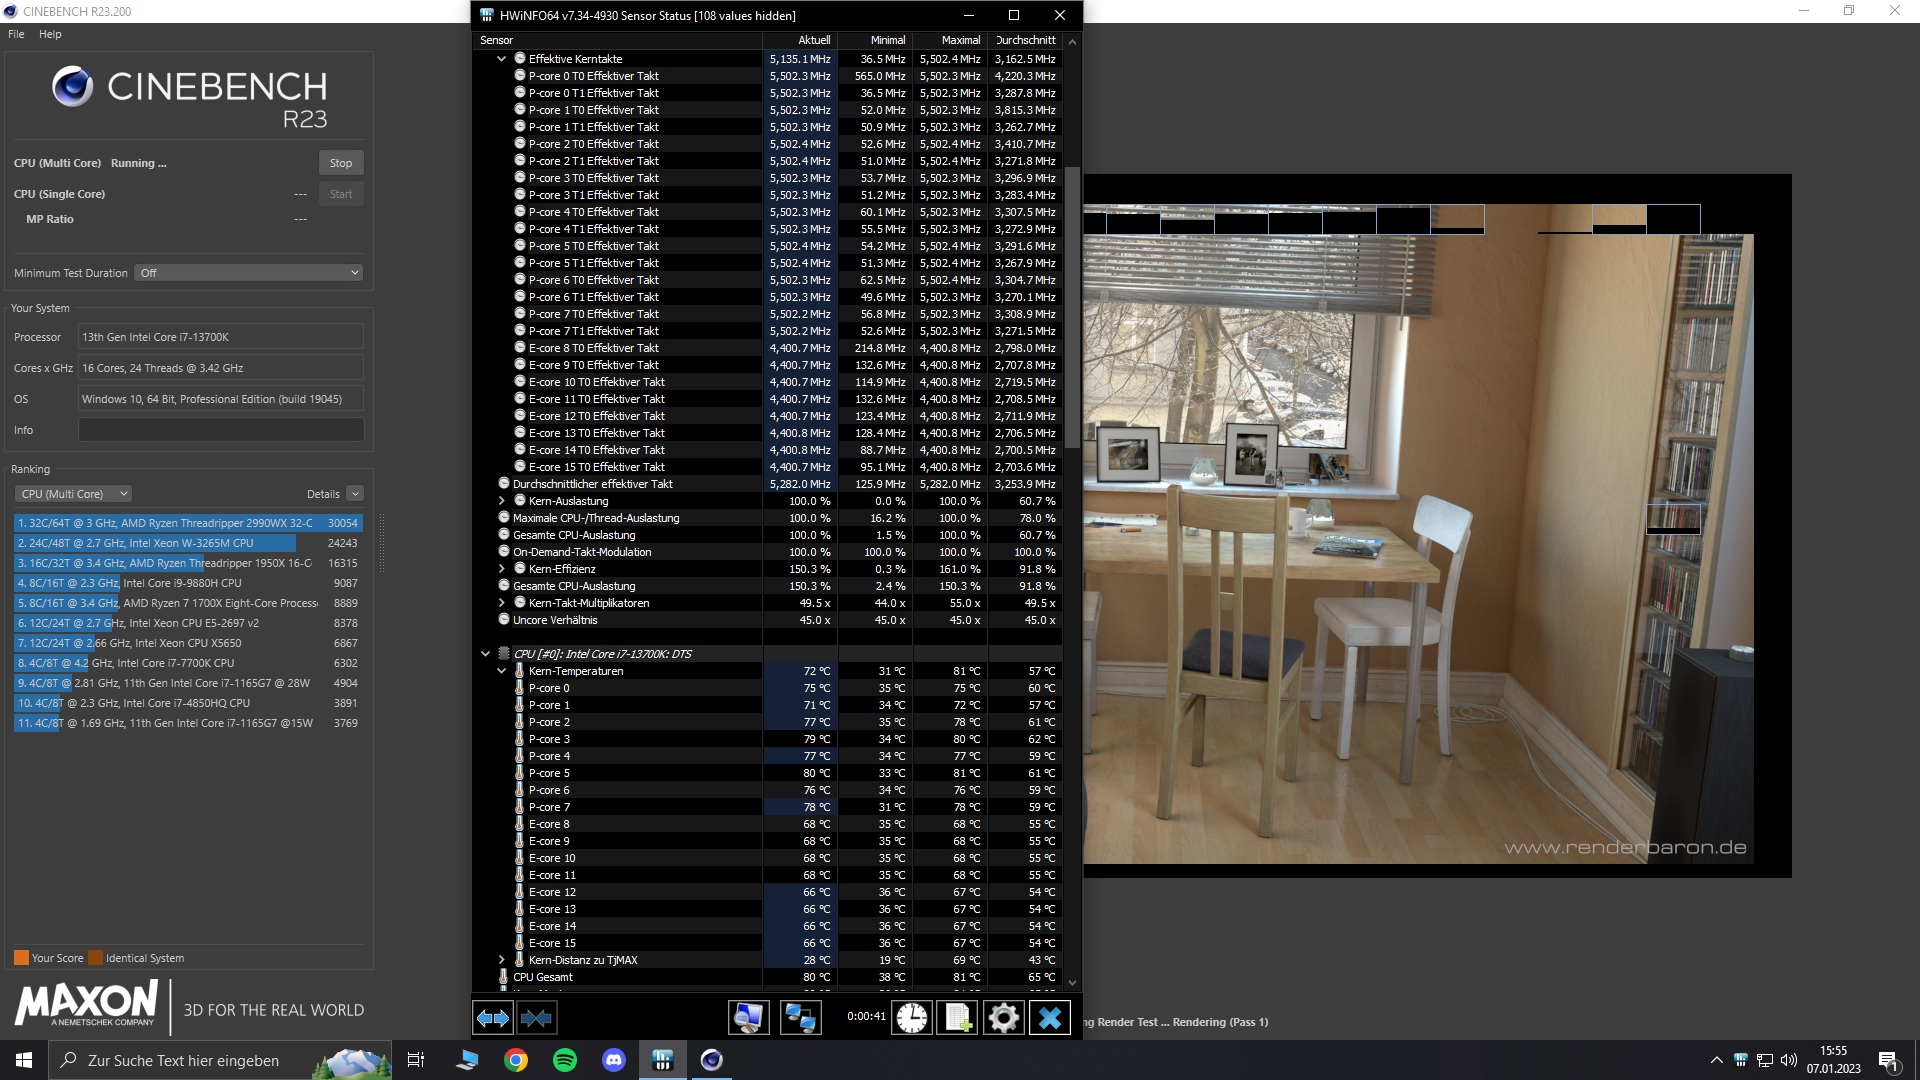Click the Info text field
This screenshot has height=1080, width=1920.
[220, 430]
